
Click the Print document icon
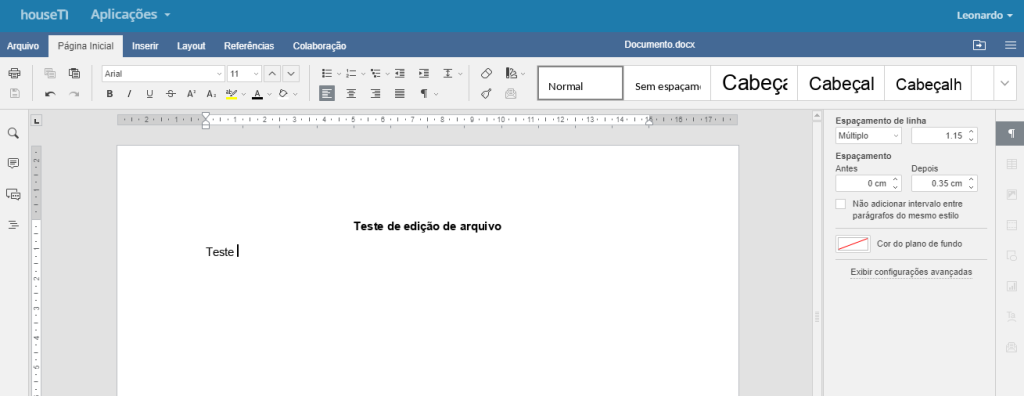point(14,73)
